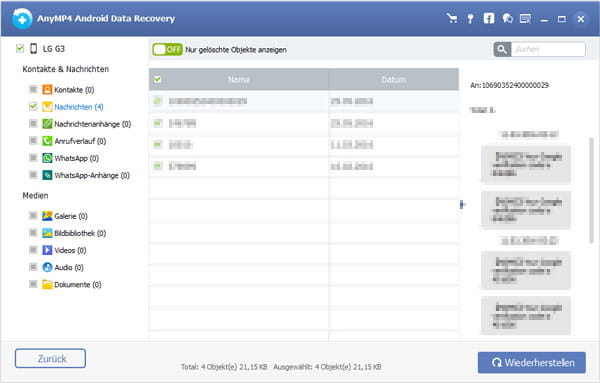
Task: Open the shopping cart purchase icon
Action: click(x=452, y=18)
